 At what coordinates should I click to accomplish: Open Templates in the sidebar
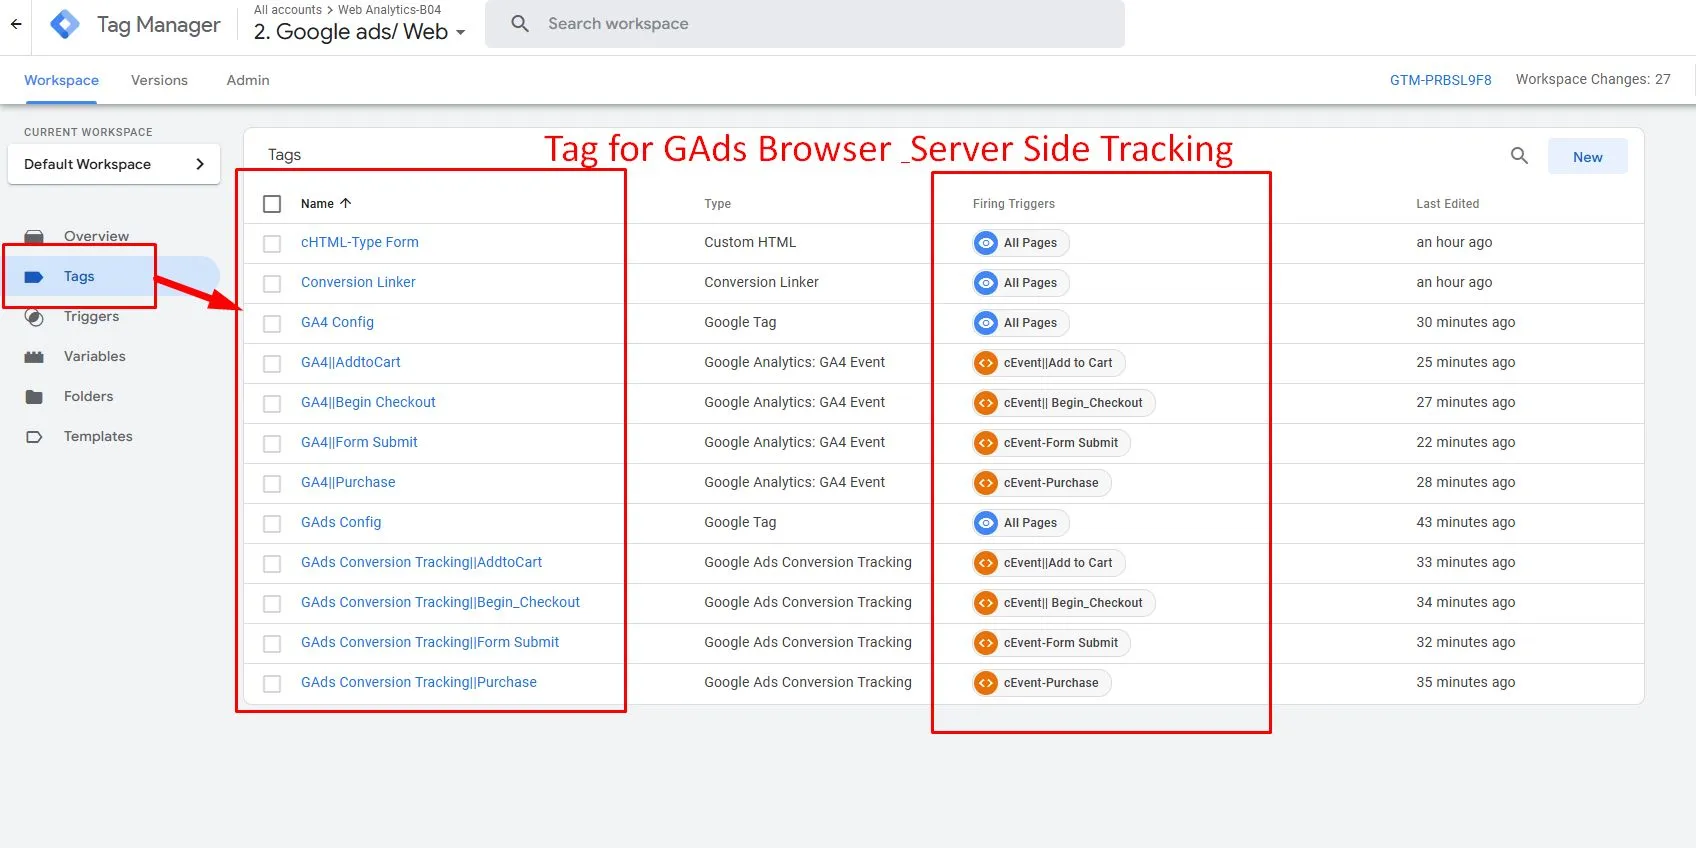(x=98, y=436)
